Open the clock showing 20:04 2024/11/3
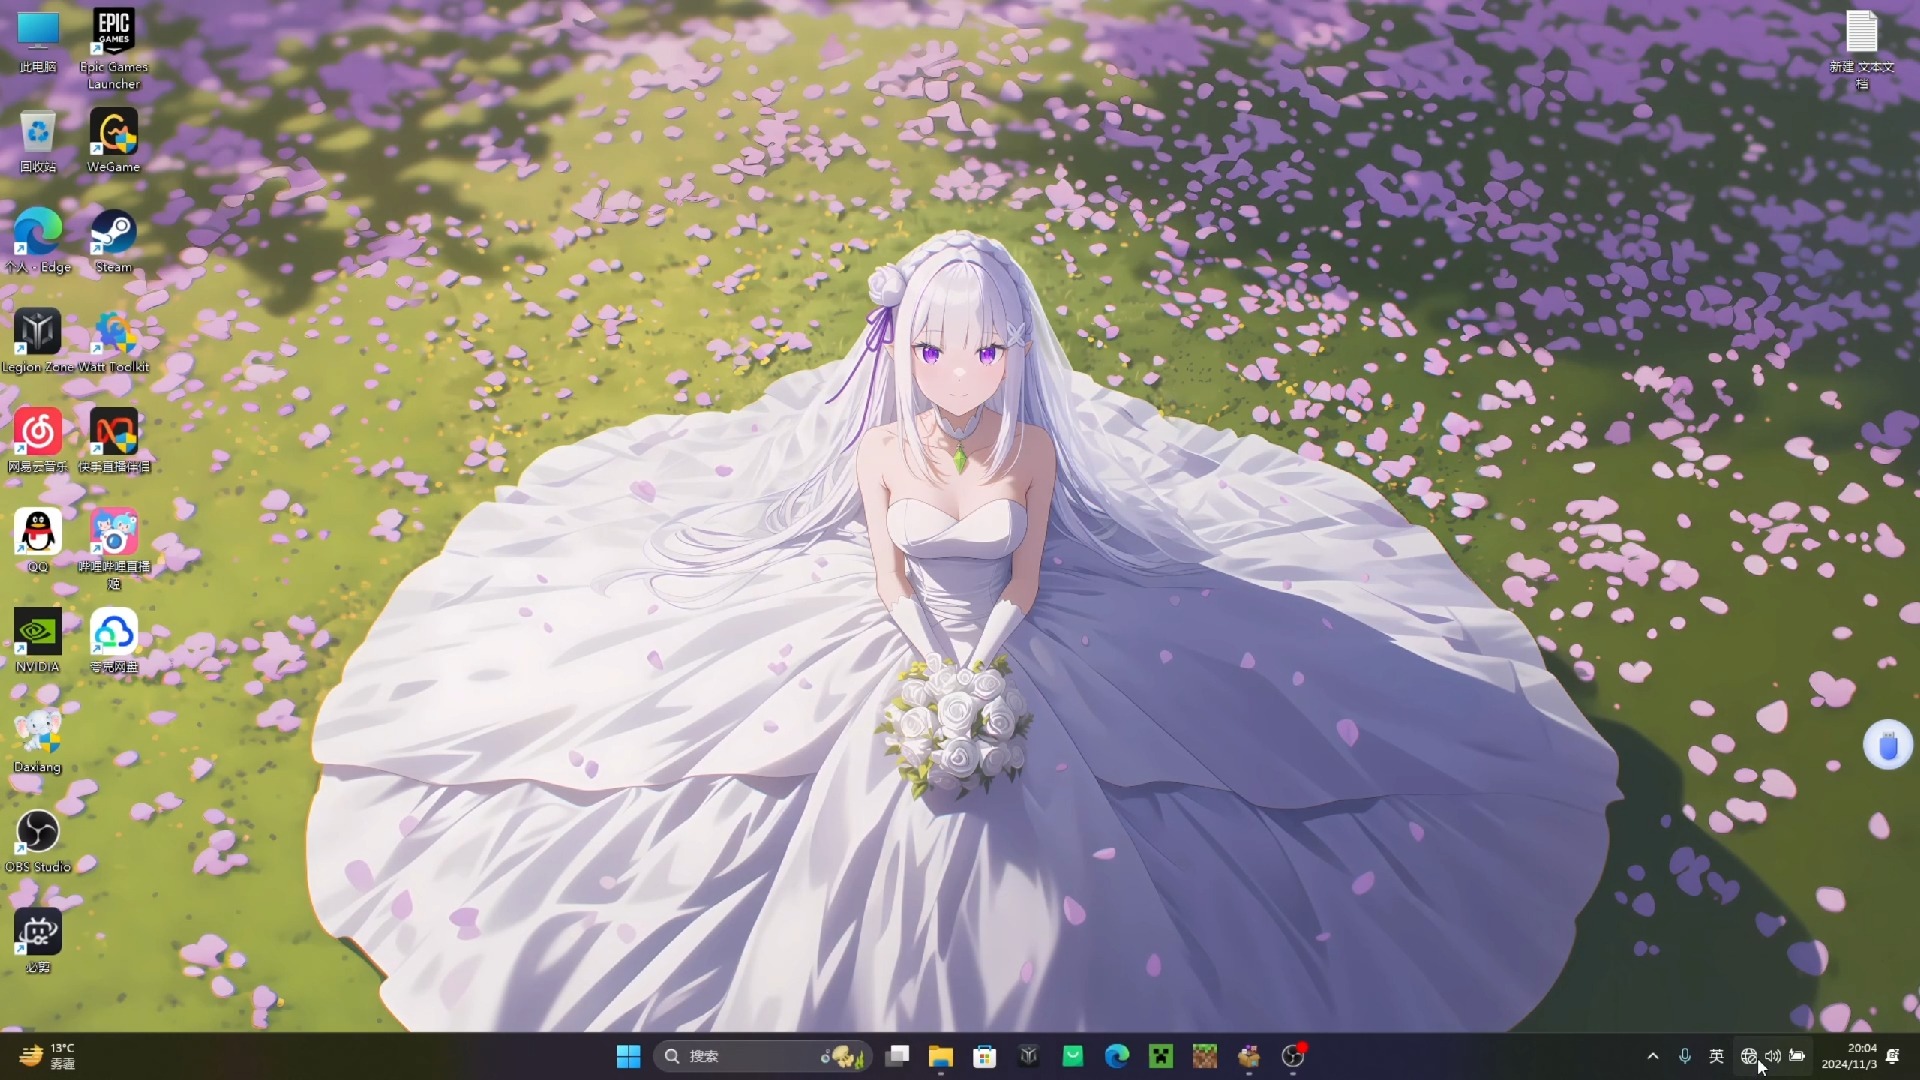Image resolution: width=1920 pixels, height=1080 pixels. [1849, 1056]
